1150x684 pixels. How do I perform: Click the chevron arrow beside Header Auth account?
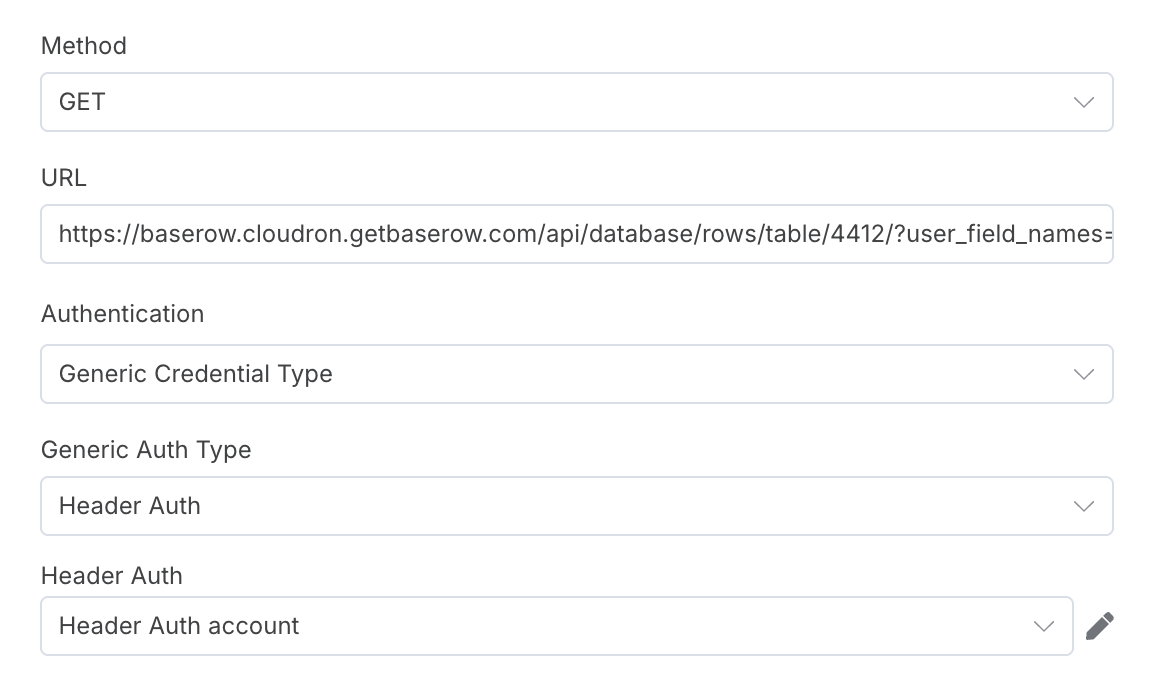[1044, 626]
